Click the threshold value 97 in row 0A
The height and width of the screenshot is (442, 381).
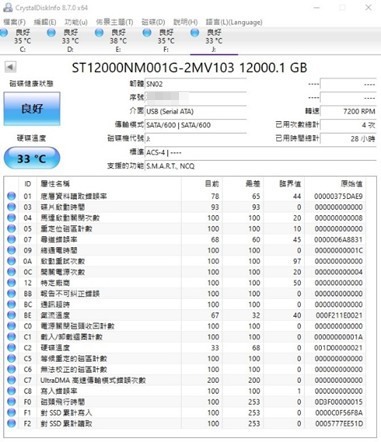click(x=297, y=261)
